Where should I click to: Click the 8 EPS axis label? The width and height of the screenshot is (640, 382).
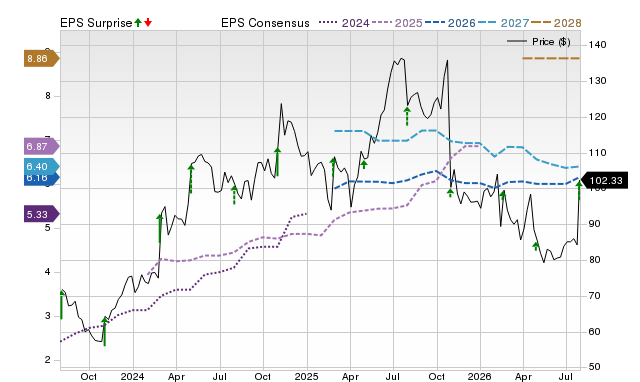[x=48, y=96]
